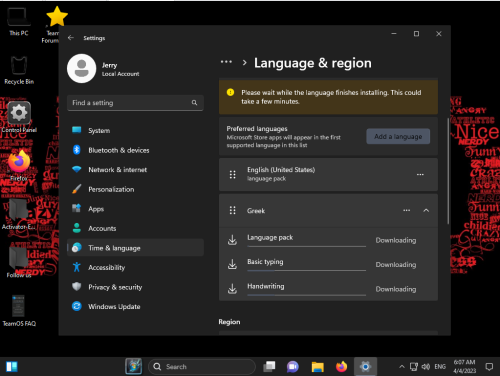The height and width of the screenshot is (376, 500).
Task: Select the This PC desktop icon
Action: [19, 21]
